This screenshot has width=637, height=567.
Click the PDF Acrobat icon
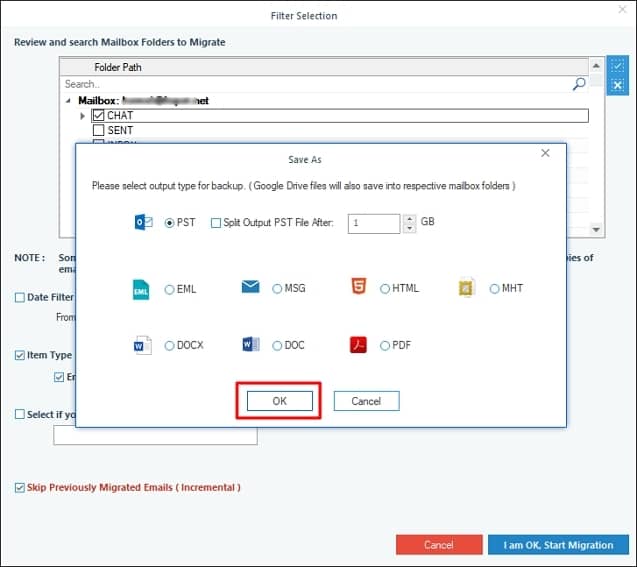point(358,345)
